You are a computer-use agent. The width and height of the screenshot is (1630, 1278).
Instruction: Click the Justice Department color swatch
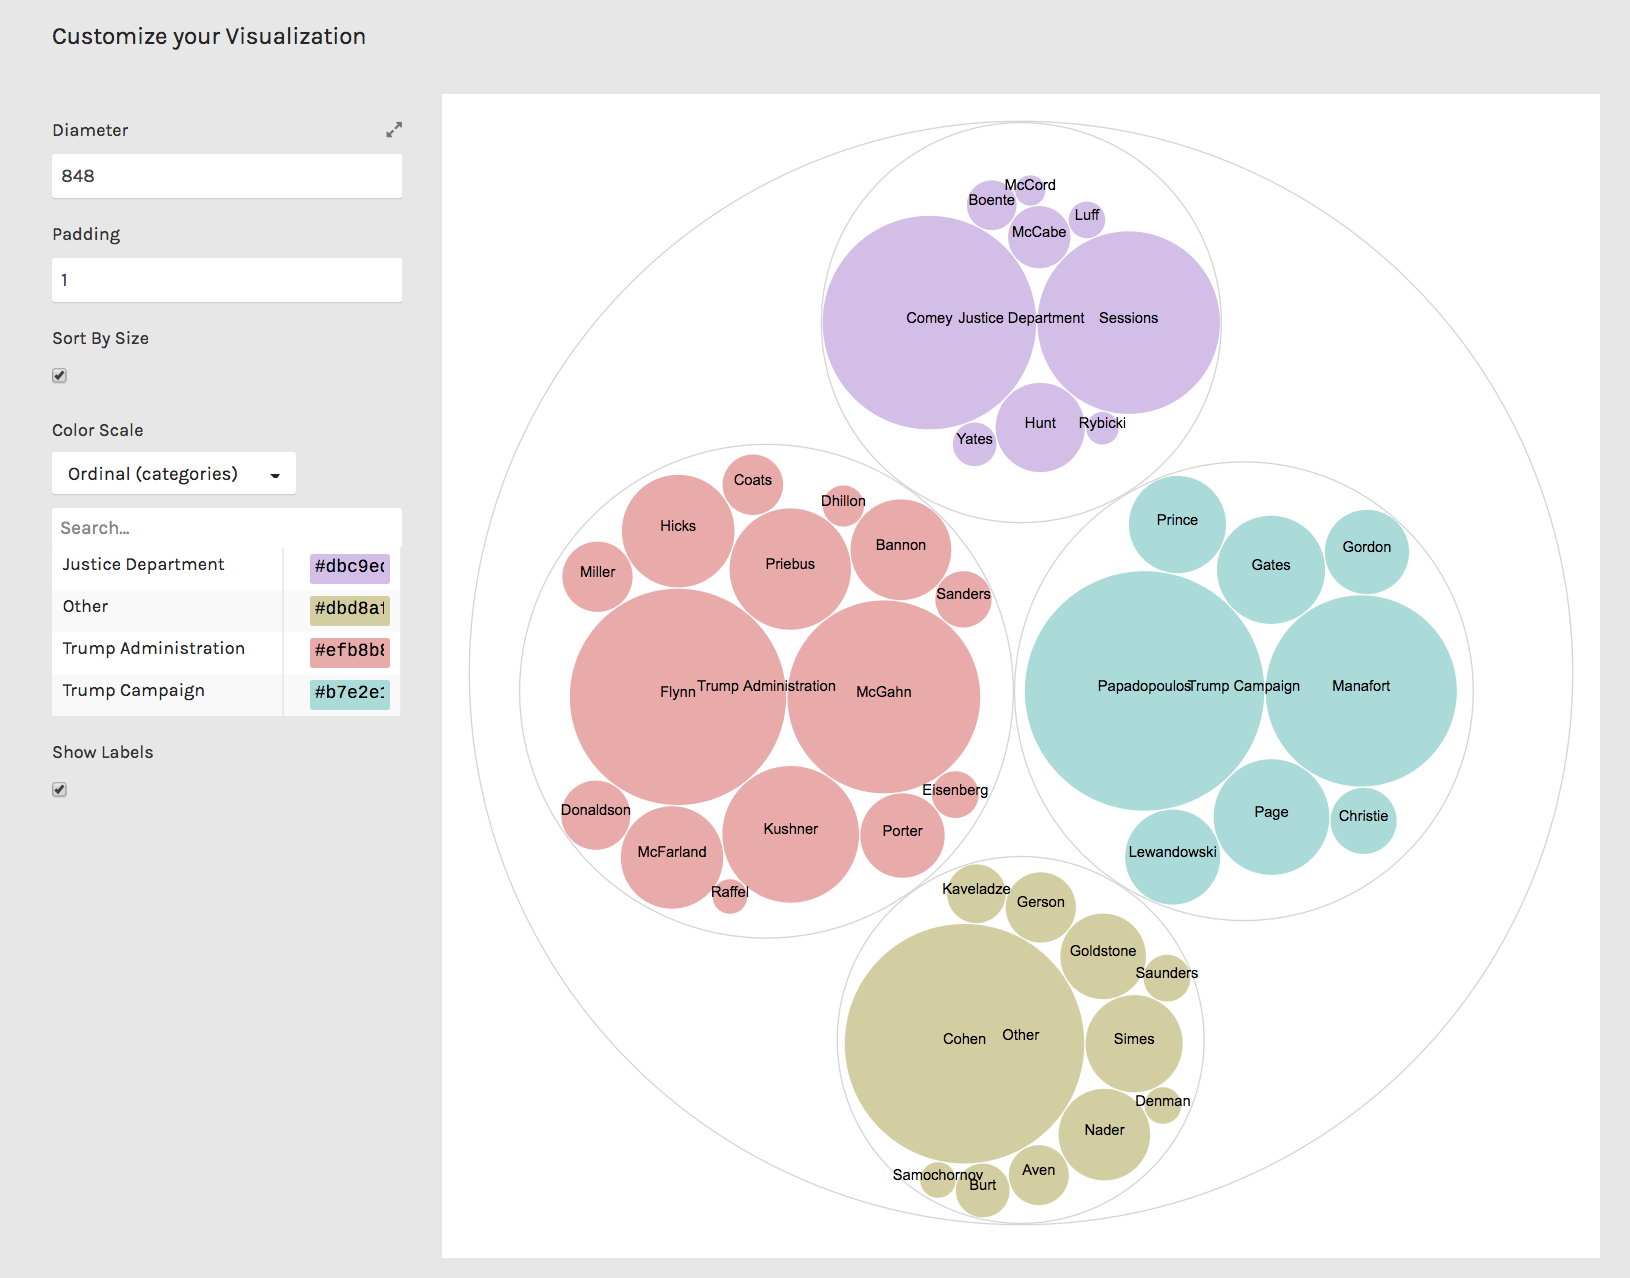(x=349, y=567)
